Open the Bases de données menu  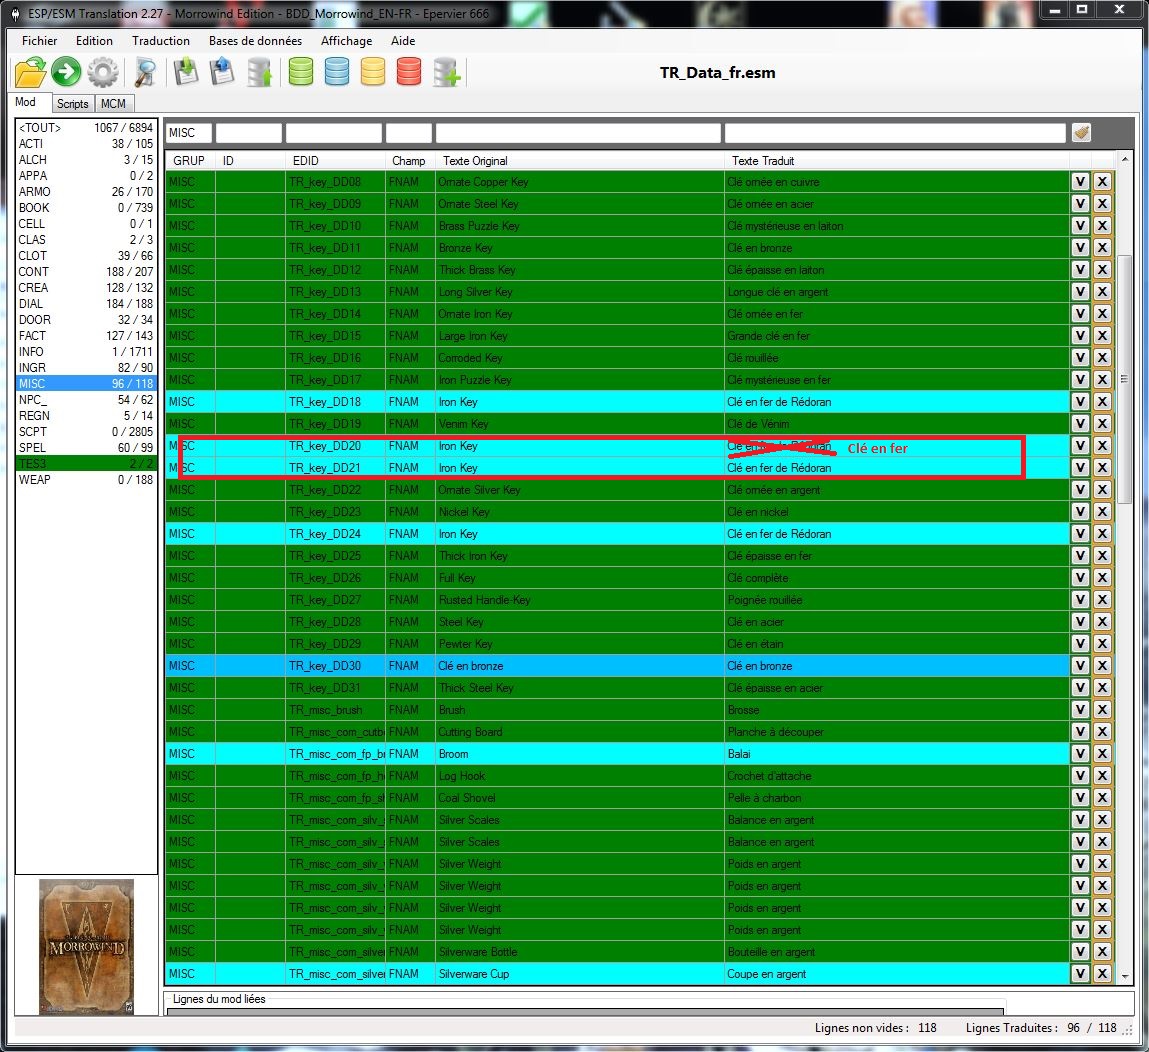(255, 41)
